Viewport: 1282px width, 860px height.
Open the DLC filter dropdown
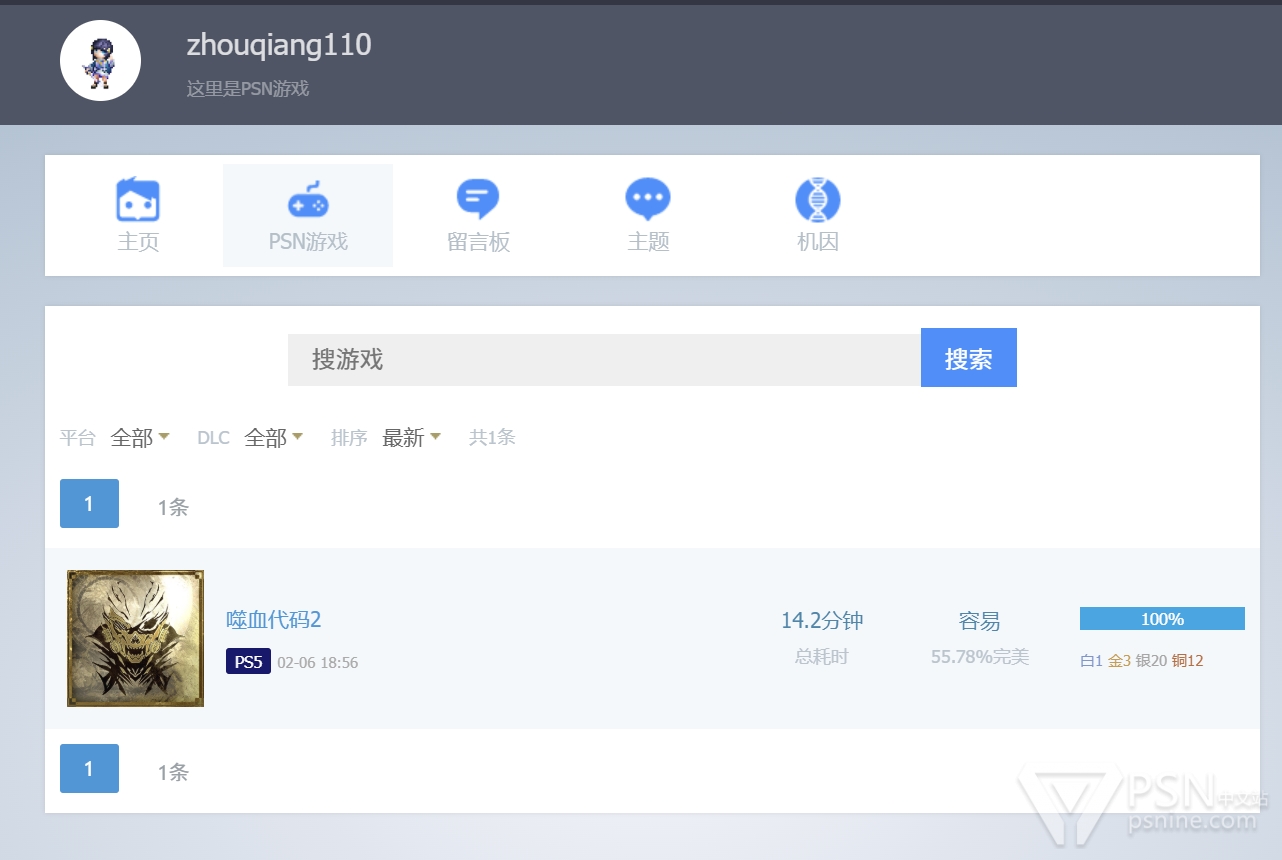point(273,438)
